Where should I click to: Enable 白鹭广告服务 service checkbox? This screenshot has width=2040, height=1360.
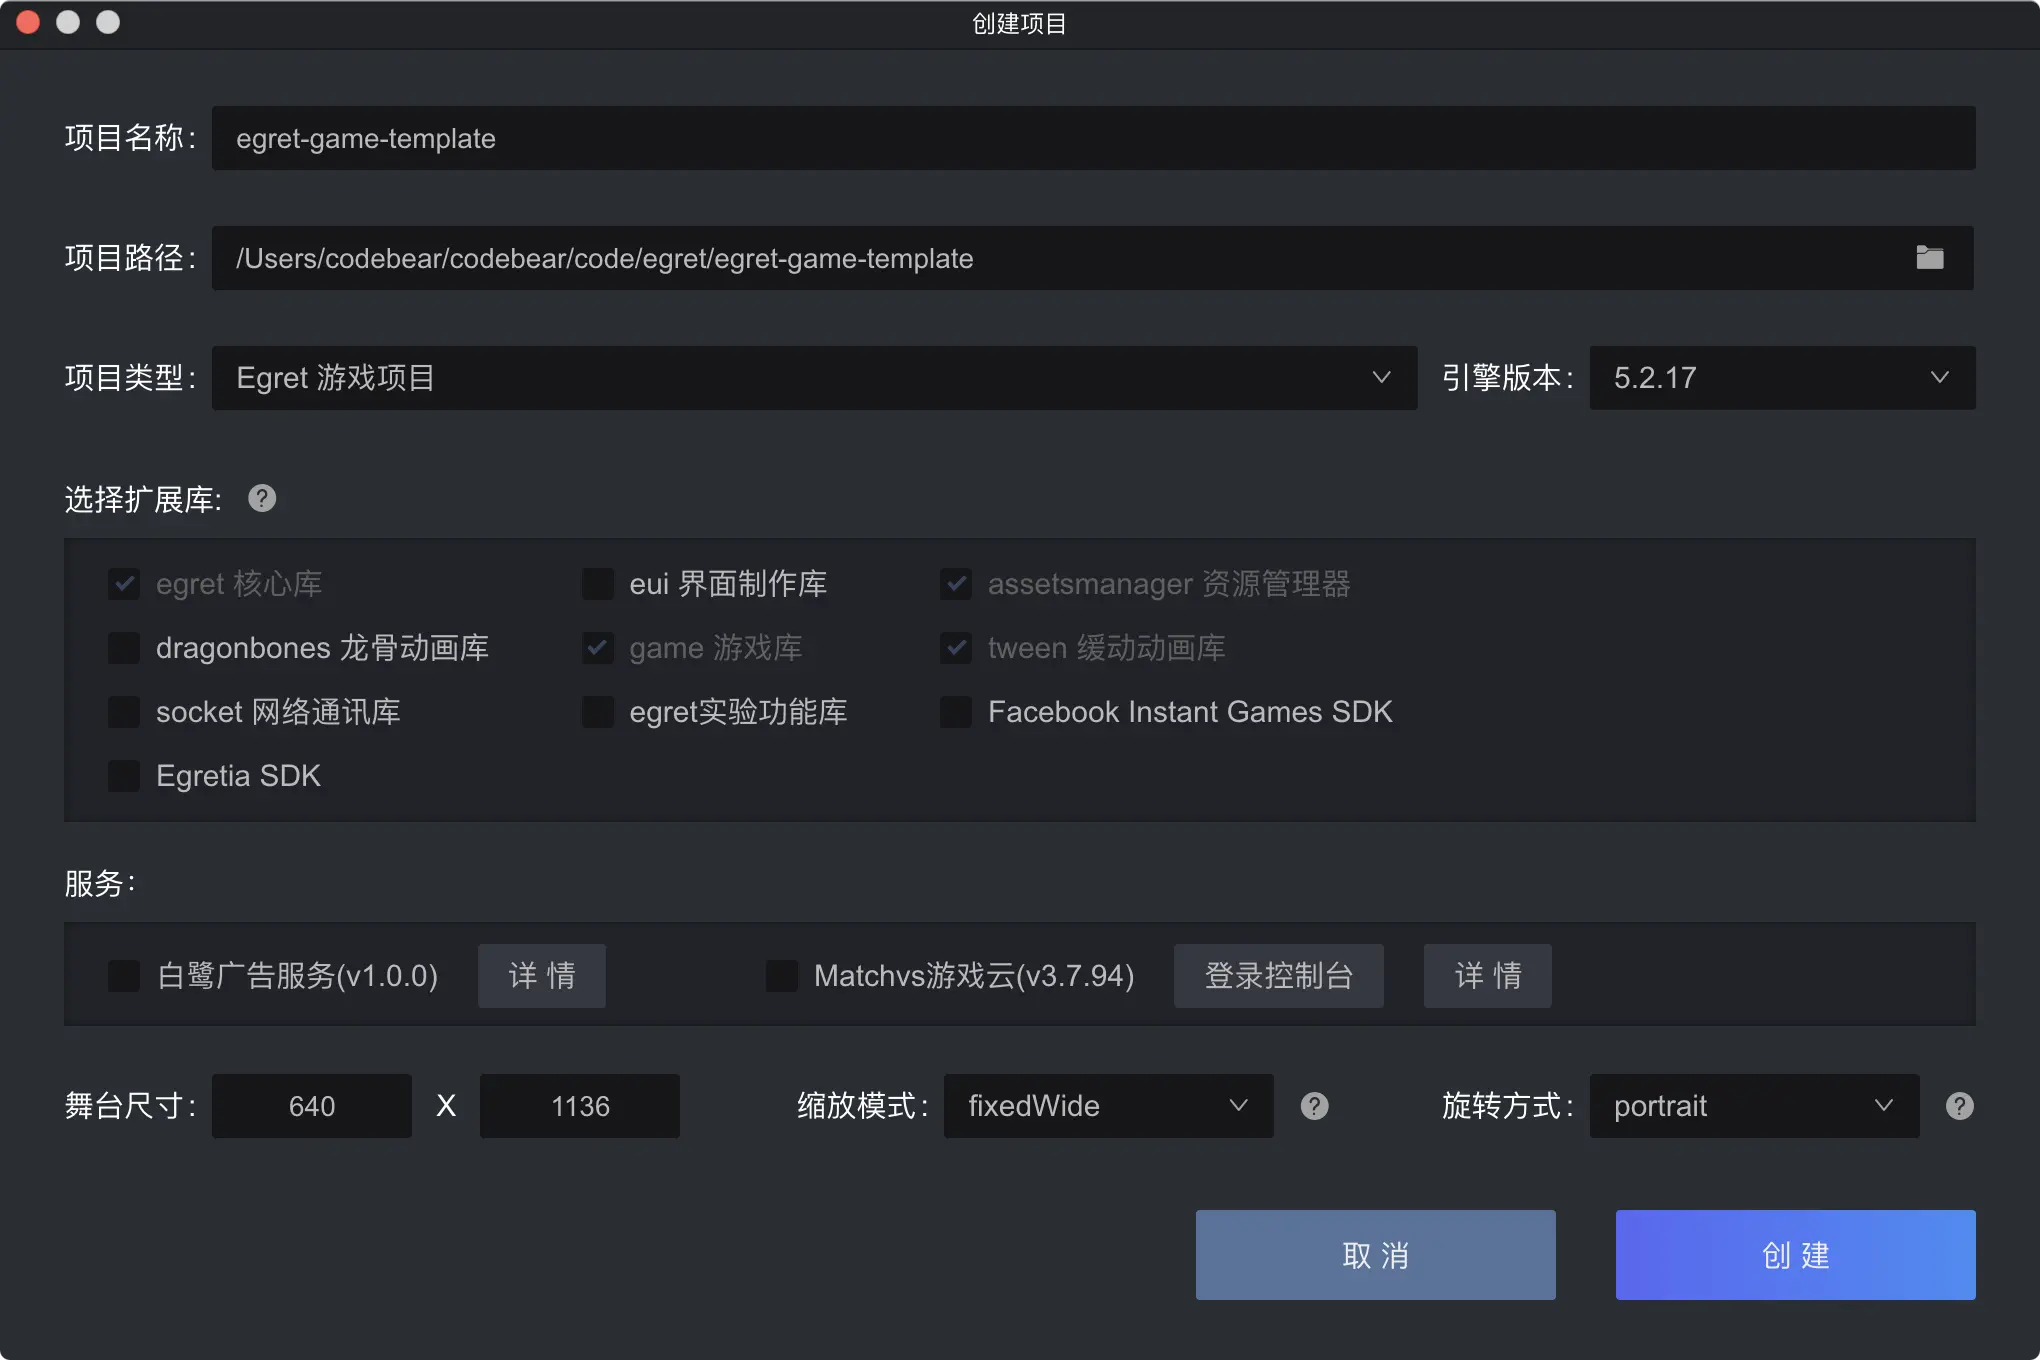[124, 976]
